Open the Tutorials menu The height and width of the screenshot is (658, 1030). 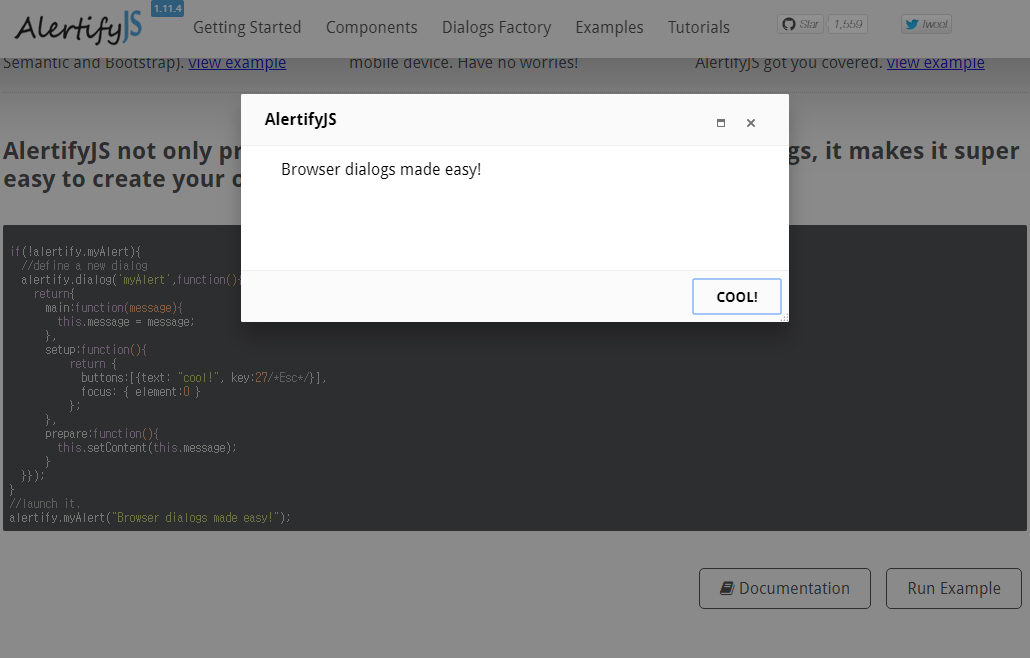[x=699, y=28]
